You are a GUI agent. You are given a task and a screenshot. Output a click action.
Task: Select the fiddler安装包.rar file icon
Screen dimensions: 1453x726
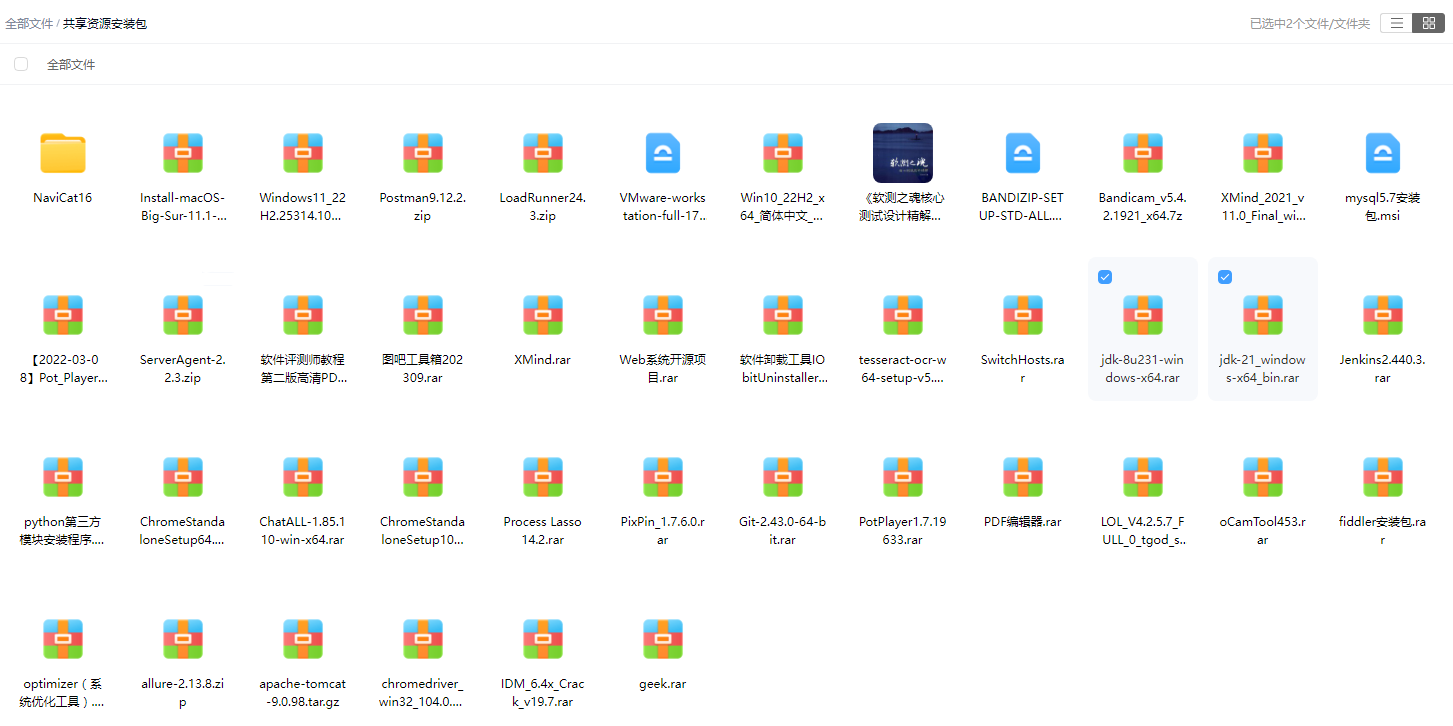[x=1382, y=477]
